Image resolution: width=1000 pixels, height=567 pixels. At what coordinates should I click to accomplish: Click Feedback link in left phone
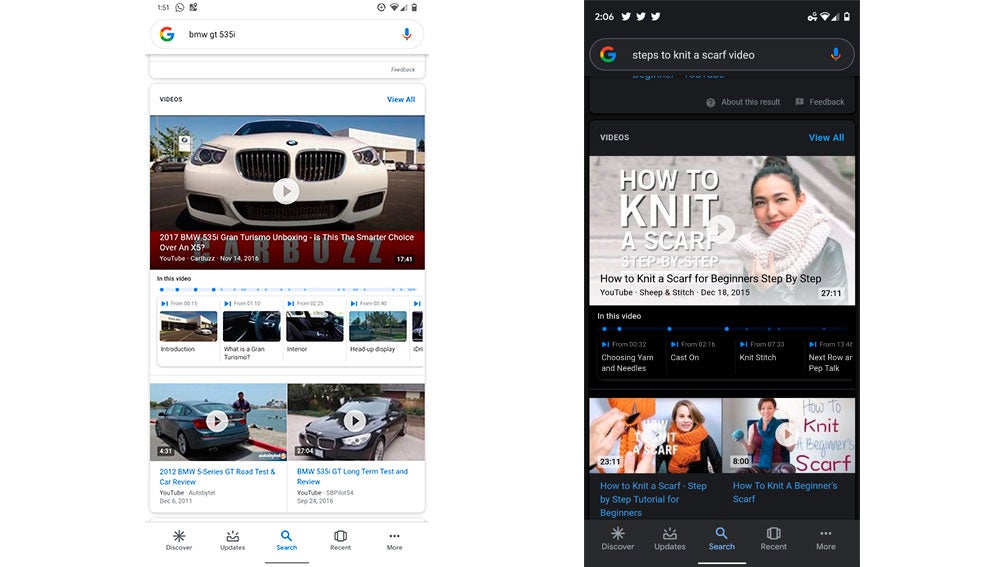[x=402, y=70]
